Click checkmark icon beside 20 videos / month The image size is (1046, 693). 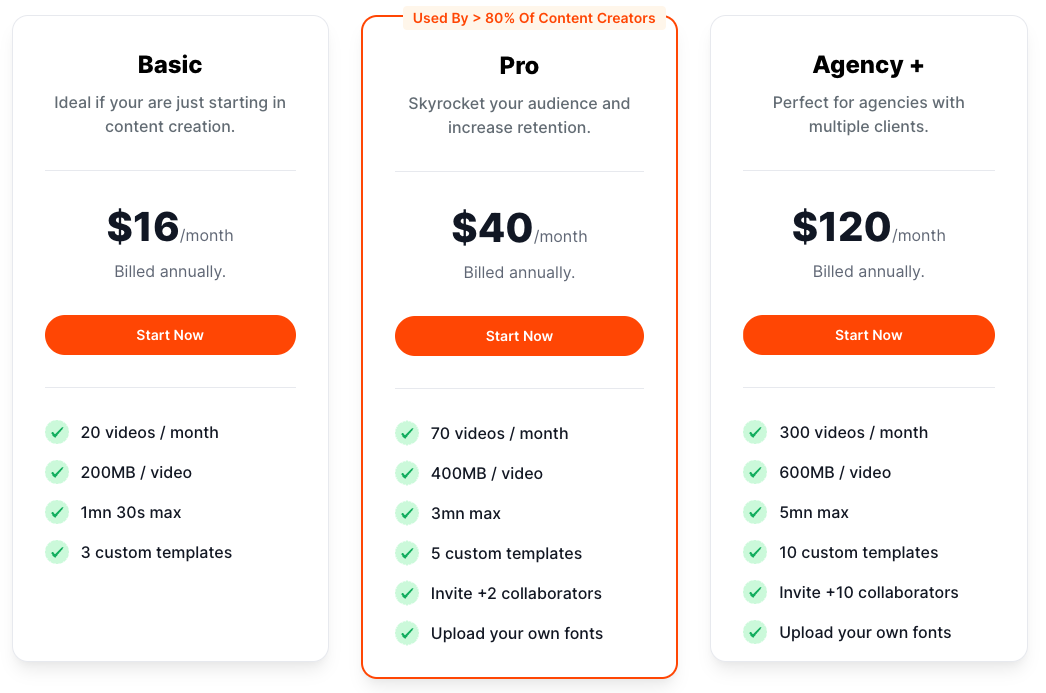coord(57,432)
